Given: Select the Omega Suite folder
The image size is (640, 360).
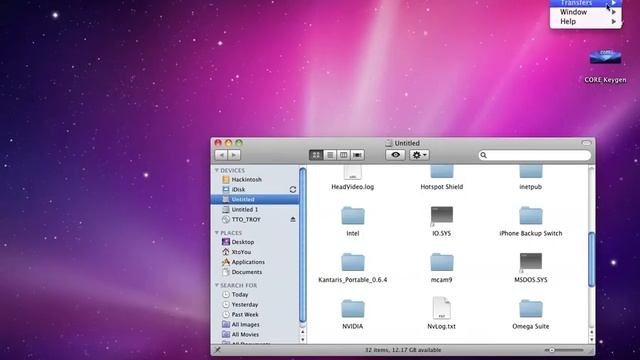Looking at the screenshot, I should point(531,314).
